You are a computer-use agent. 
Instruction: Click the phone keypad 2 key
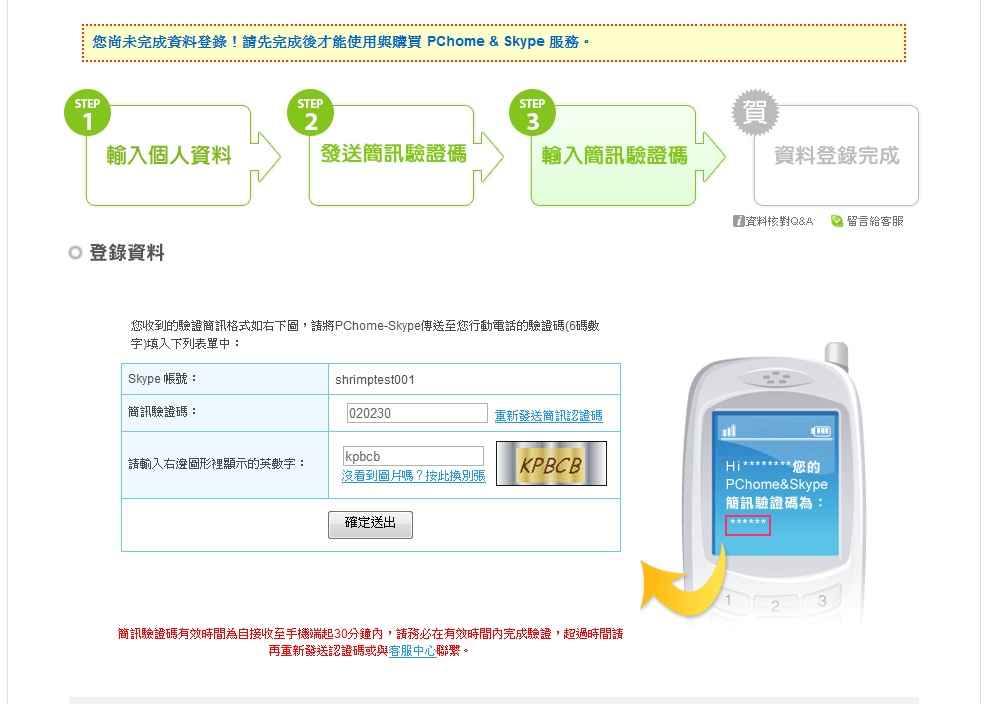[x=774, y=605]
